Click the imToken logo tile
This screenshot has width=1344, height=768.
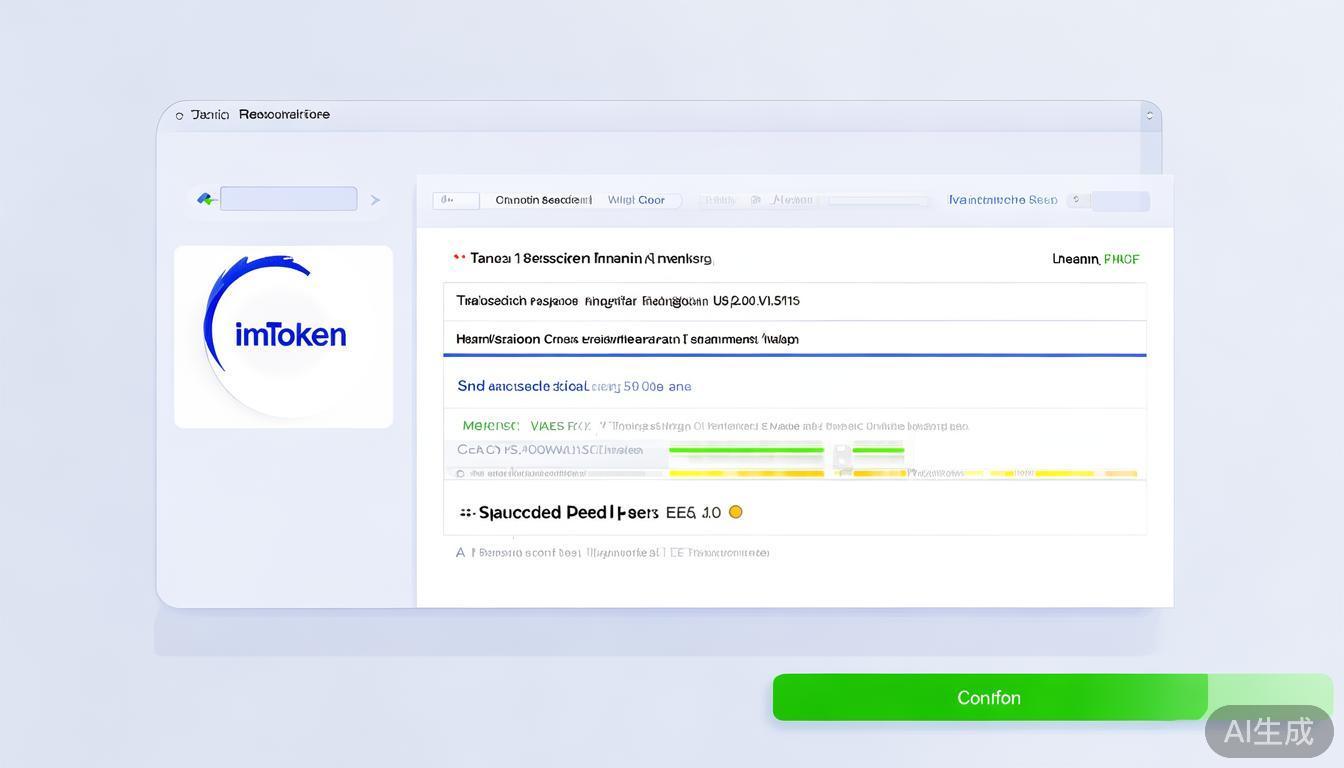tap(283, 336)
